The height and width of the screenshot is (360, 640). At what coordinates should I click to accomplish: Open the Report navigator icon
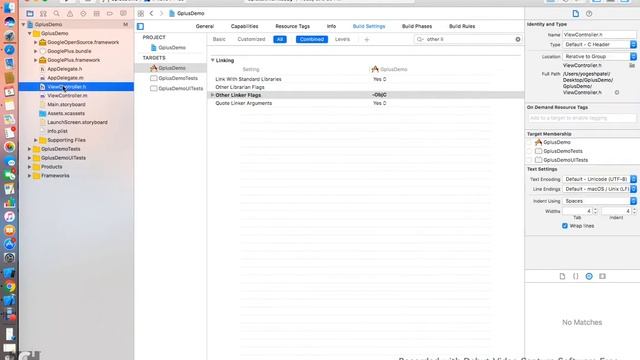(123, 13)
